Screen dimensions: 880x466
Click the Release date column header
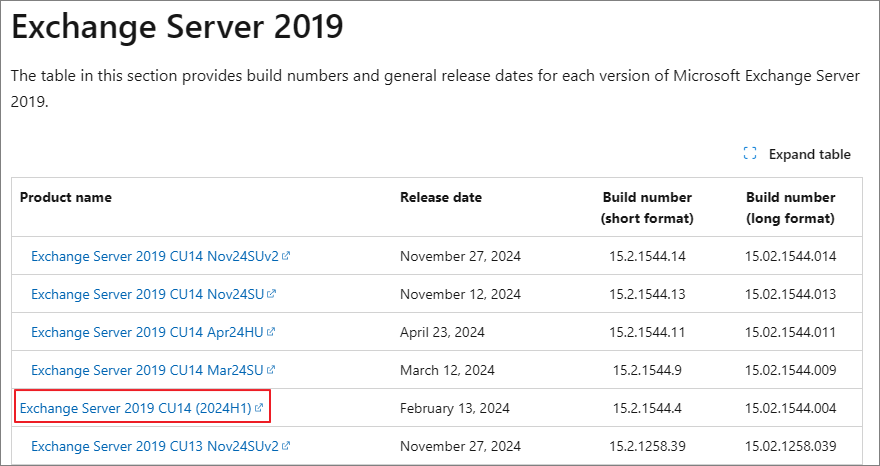point(441,198)
